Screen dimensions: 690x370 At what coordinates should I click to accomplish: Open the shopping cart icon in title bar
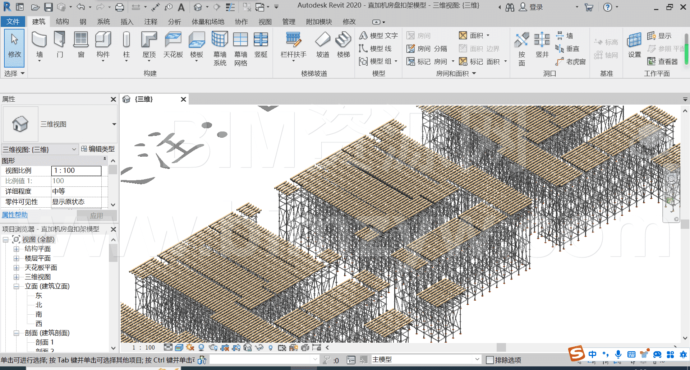588,7
